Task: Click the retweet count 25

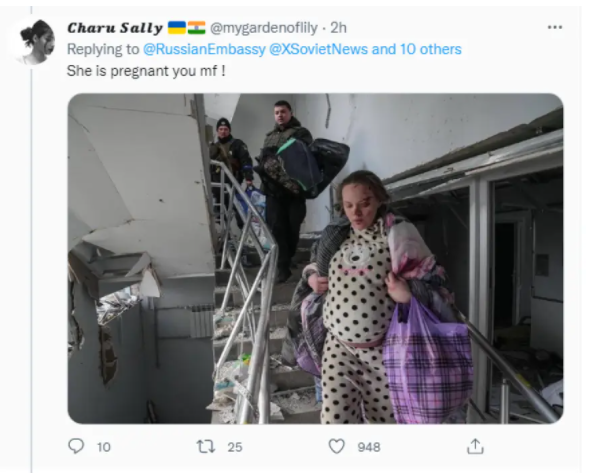Action: [235, 447]
